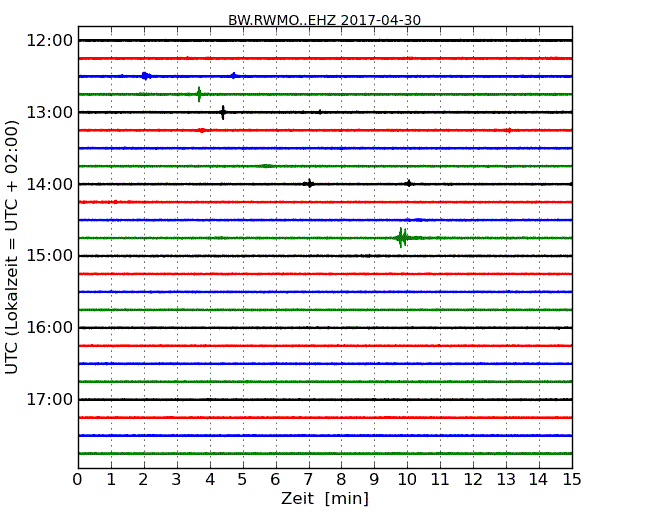Select the horizontal axis label Zeit [min]
Viewport: 650px width, 520px height.
(325, 498)
